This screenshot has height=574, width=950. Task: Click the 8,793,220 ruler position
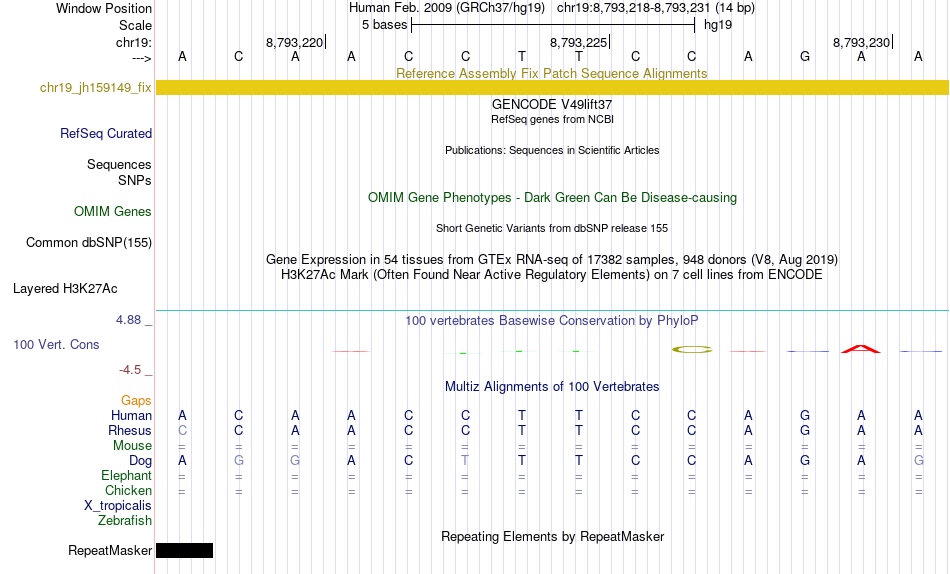point(294,42)
